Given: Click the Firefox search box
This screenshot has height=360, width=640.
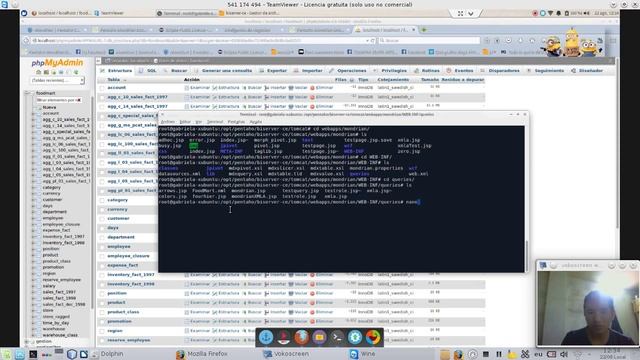Looking at the screenshot, I should [429, 41].
